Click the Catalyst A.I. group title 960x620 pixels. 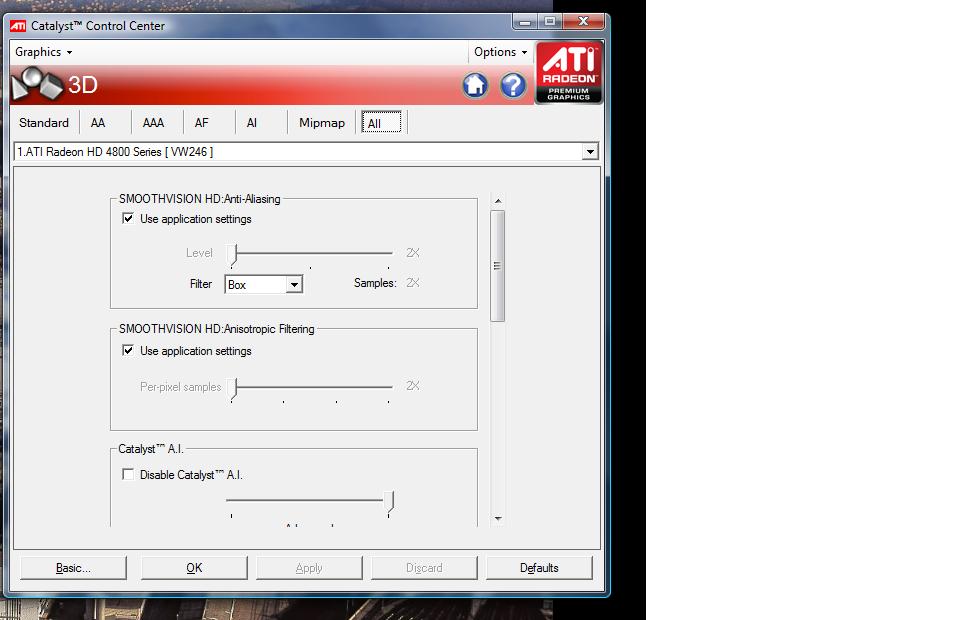pyautogui.click(x=151, y=449)
